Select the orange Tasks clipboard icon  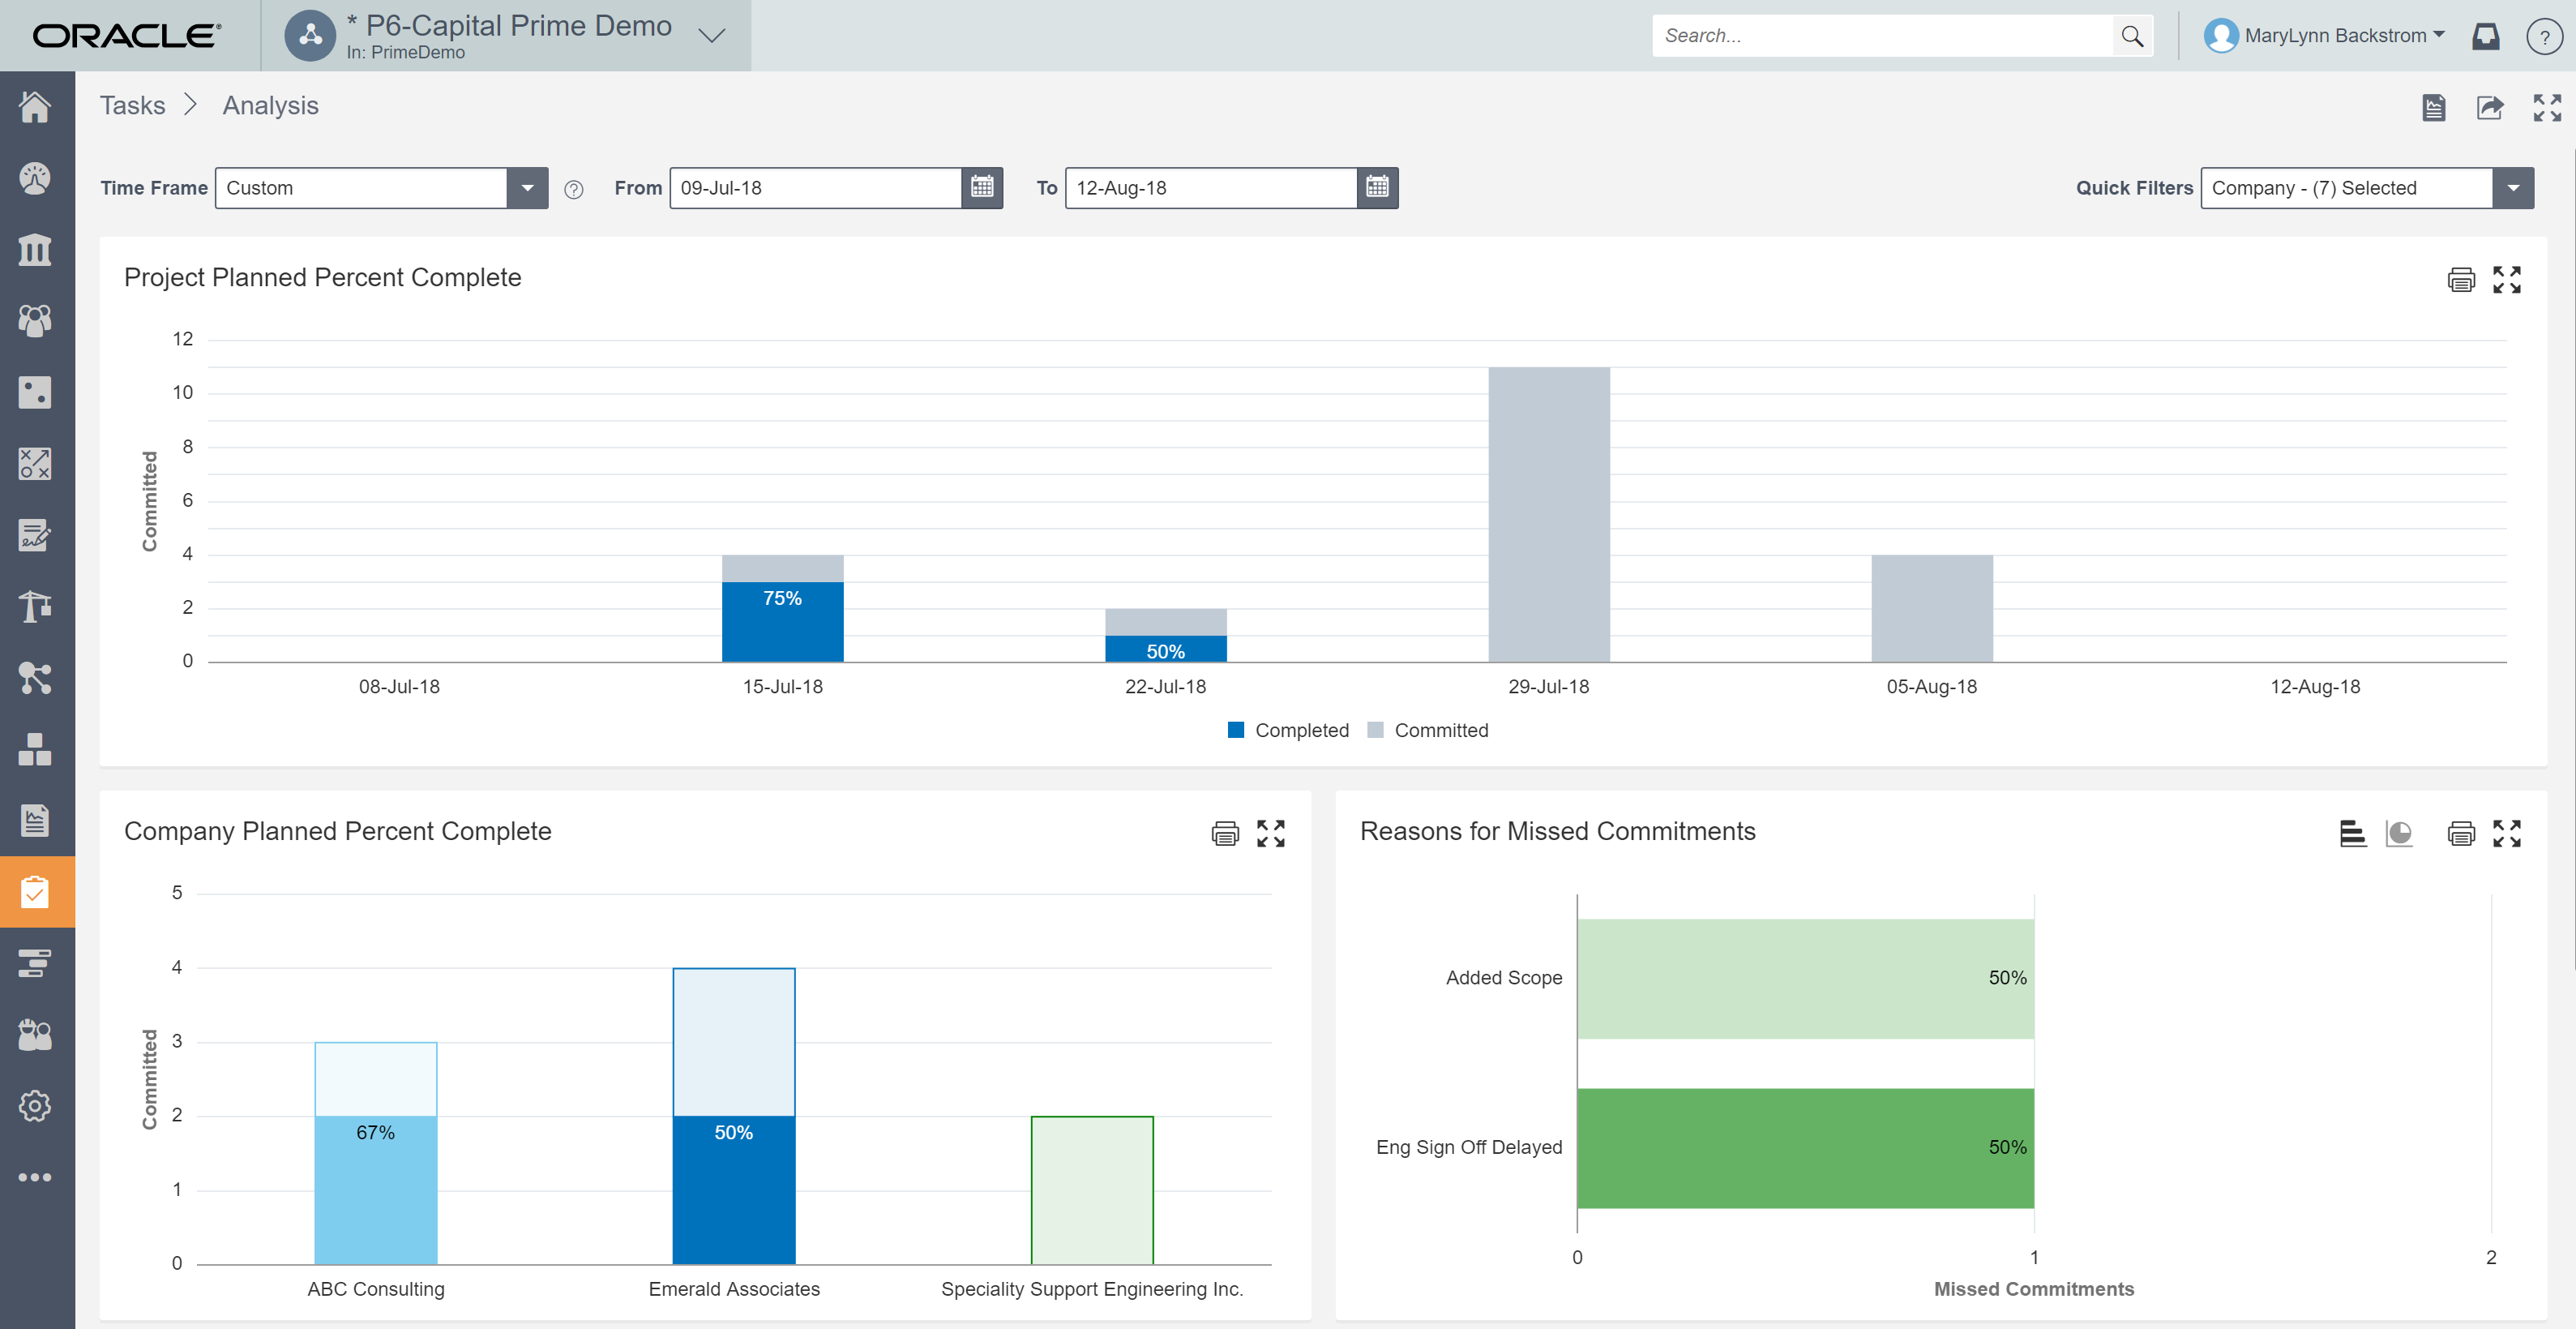(36, 891)
